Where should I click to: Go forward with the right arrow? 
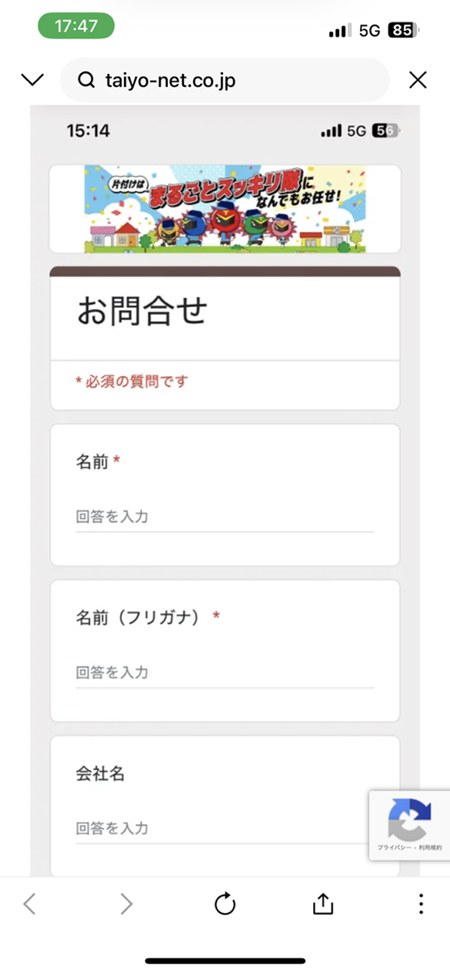point(127,904)
